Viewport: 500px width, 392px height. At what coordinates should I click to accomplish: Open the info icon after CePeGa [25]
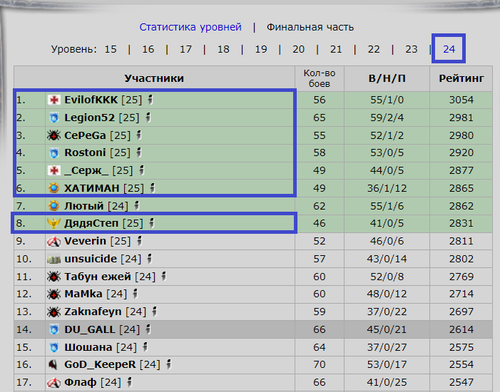pyautogui.click(x=139, y=135)
